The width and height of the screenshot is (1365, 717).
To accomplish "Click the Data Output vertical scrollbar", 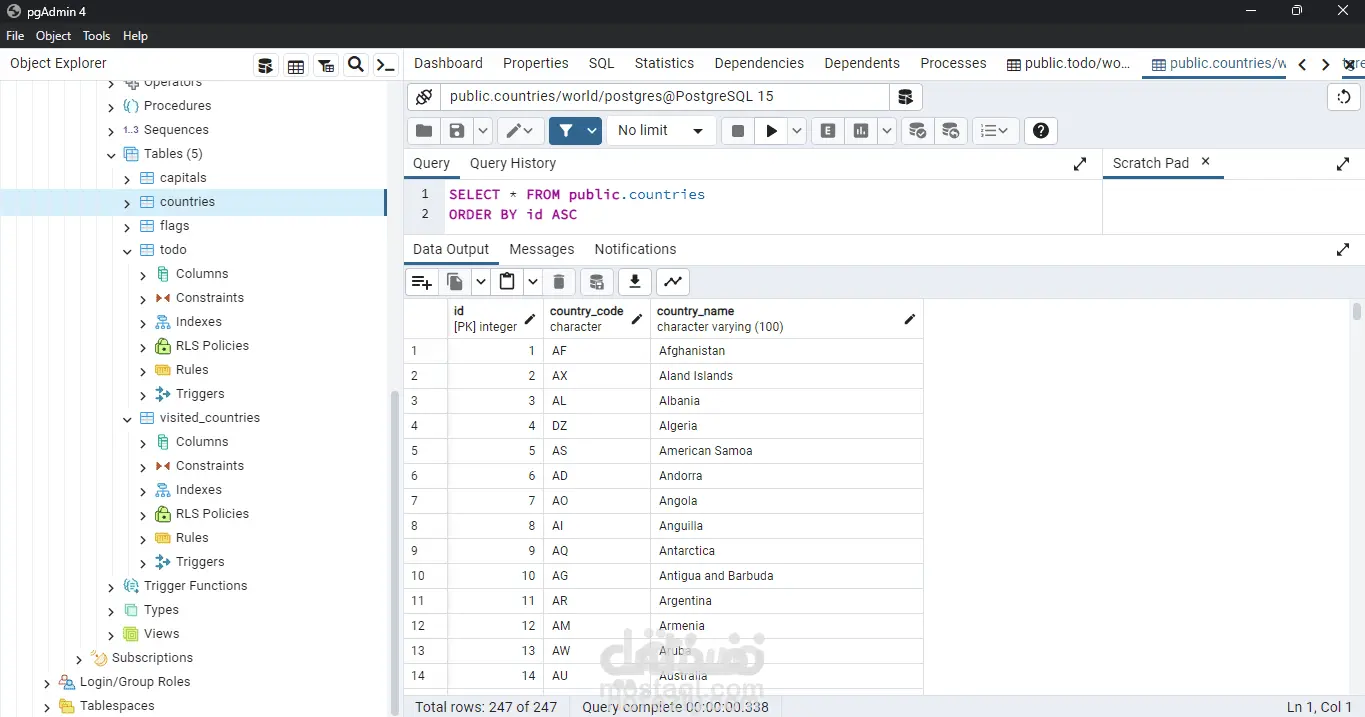I will tap(1357, 313).
